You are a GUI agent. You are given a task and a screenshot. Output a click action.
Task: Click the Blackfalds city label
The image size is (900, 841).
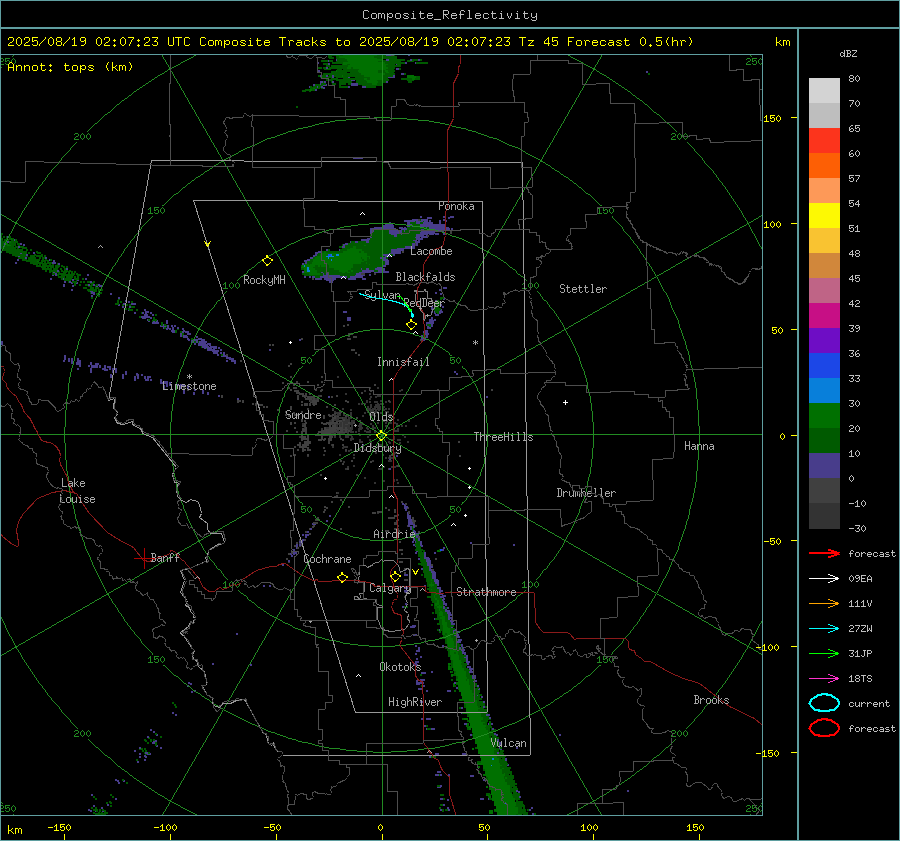[425, 277]
